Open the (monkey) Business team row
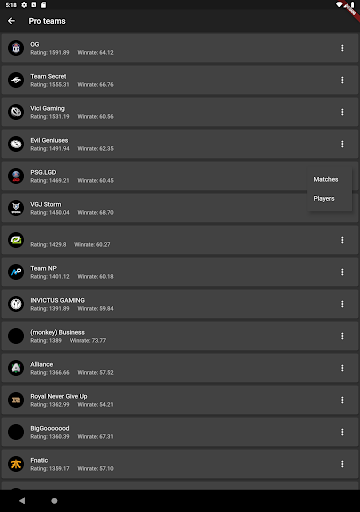360x512 pixels. 180,336
